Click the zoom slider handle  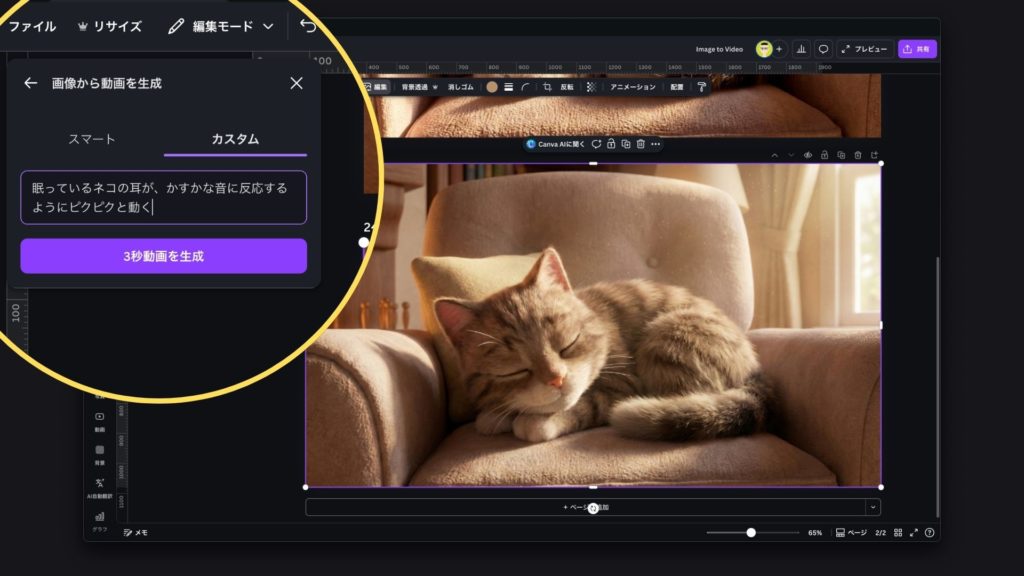pos(751,533)
